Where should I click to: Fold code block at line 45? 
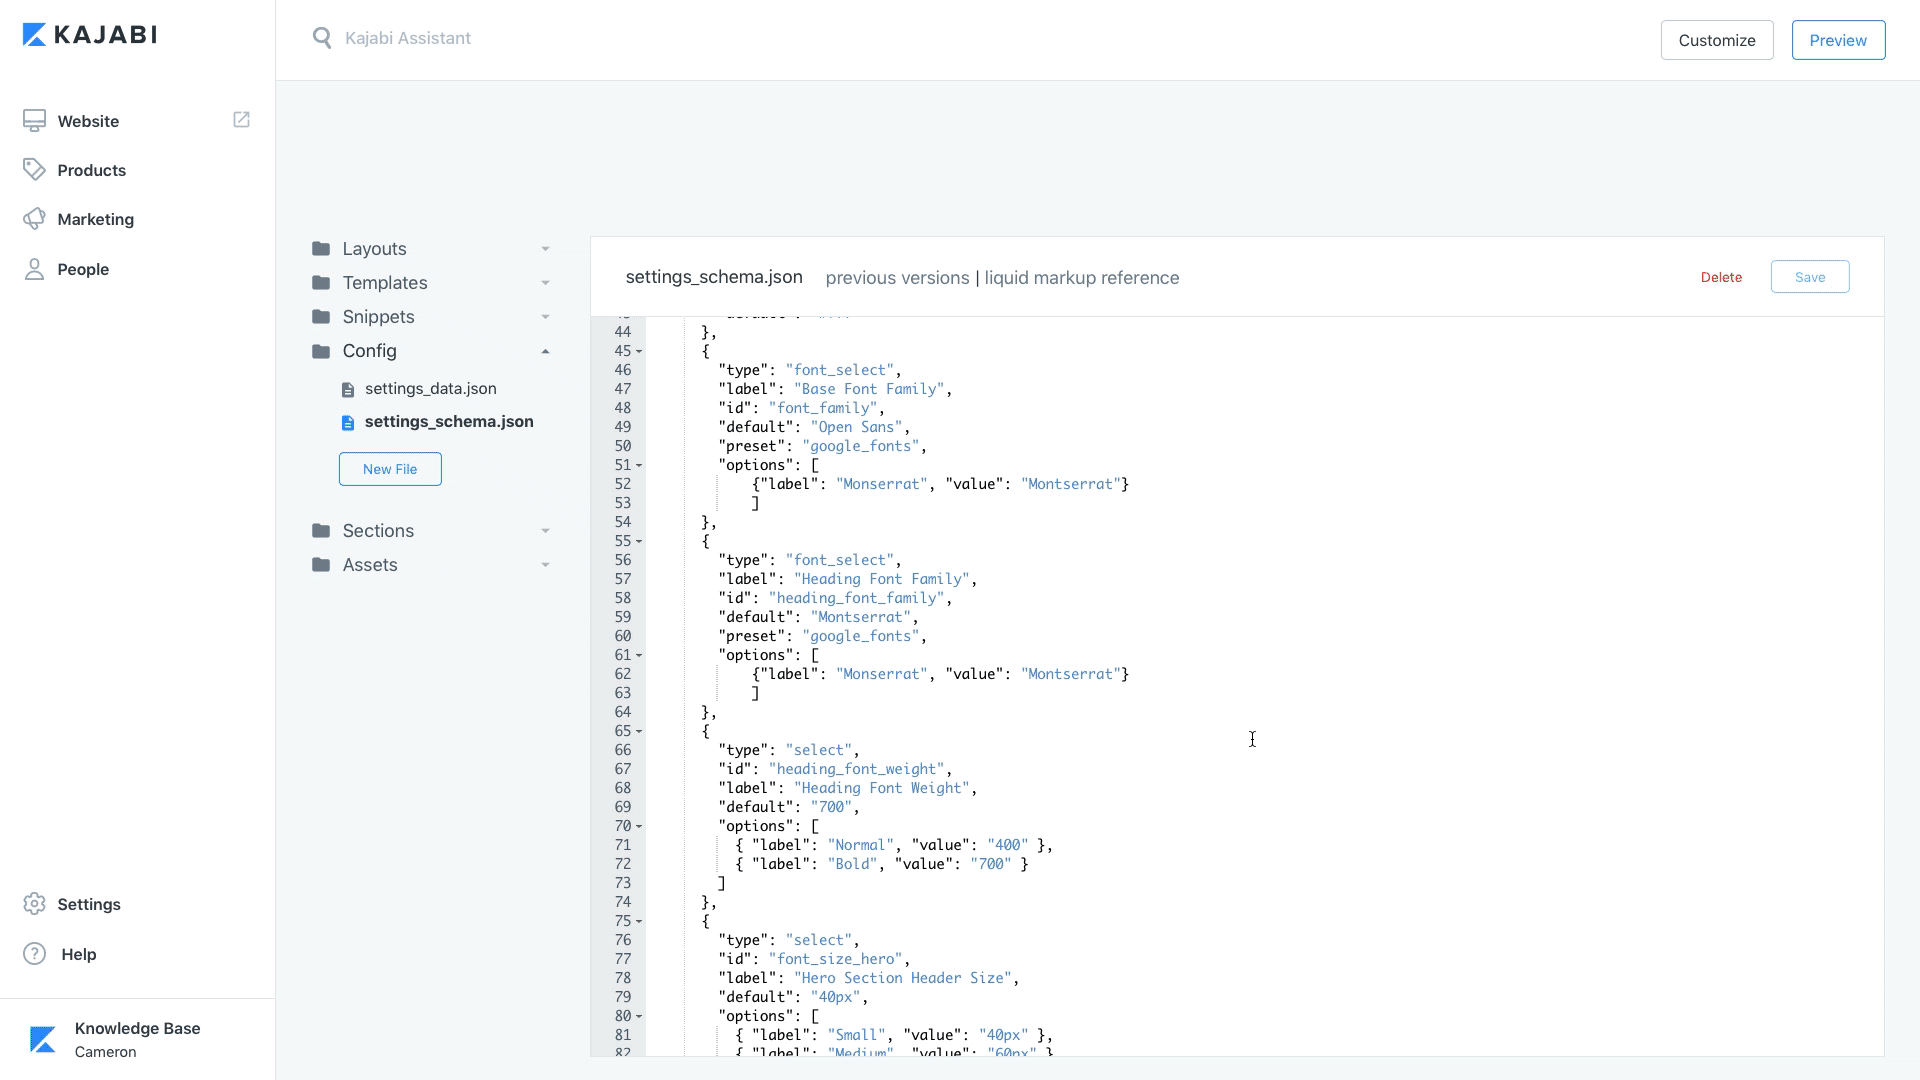coord(639,352)
